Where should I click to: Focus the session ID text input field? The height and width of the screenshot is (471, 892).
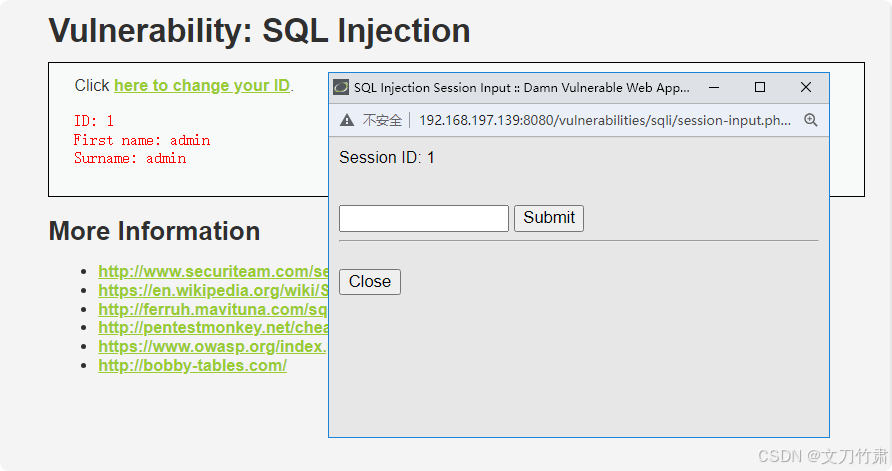tap(424, 218)
